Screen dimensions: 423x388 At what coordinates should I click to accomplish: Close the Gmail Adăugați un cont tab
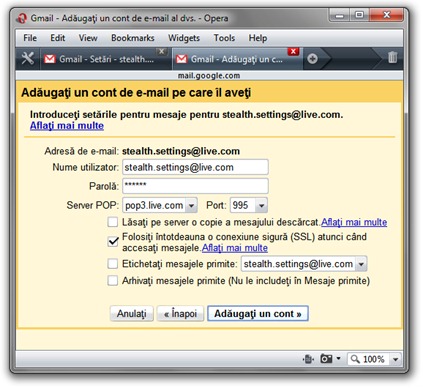click(x=293, y=51)
